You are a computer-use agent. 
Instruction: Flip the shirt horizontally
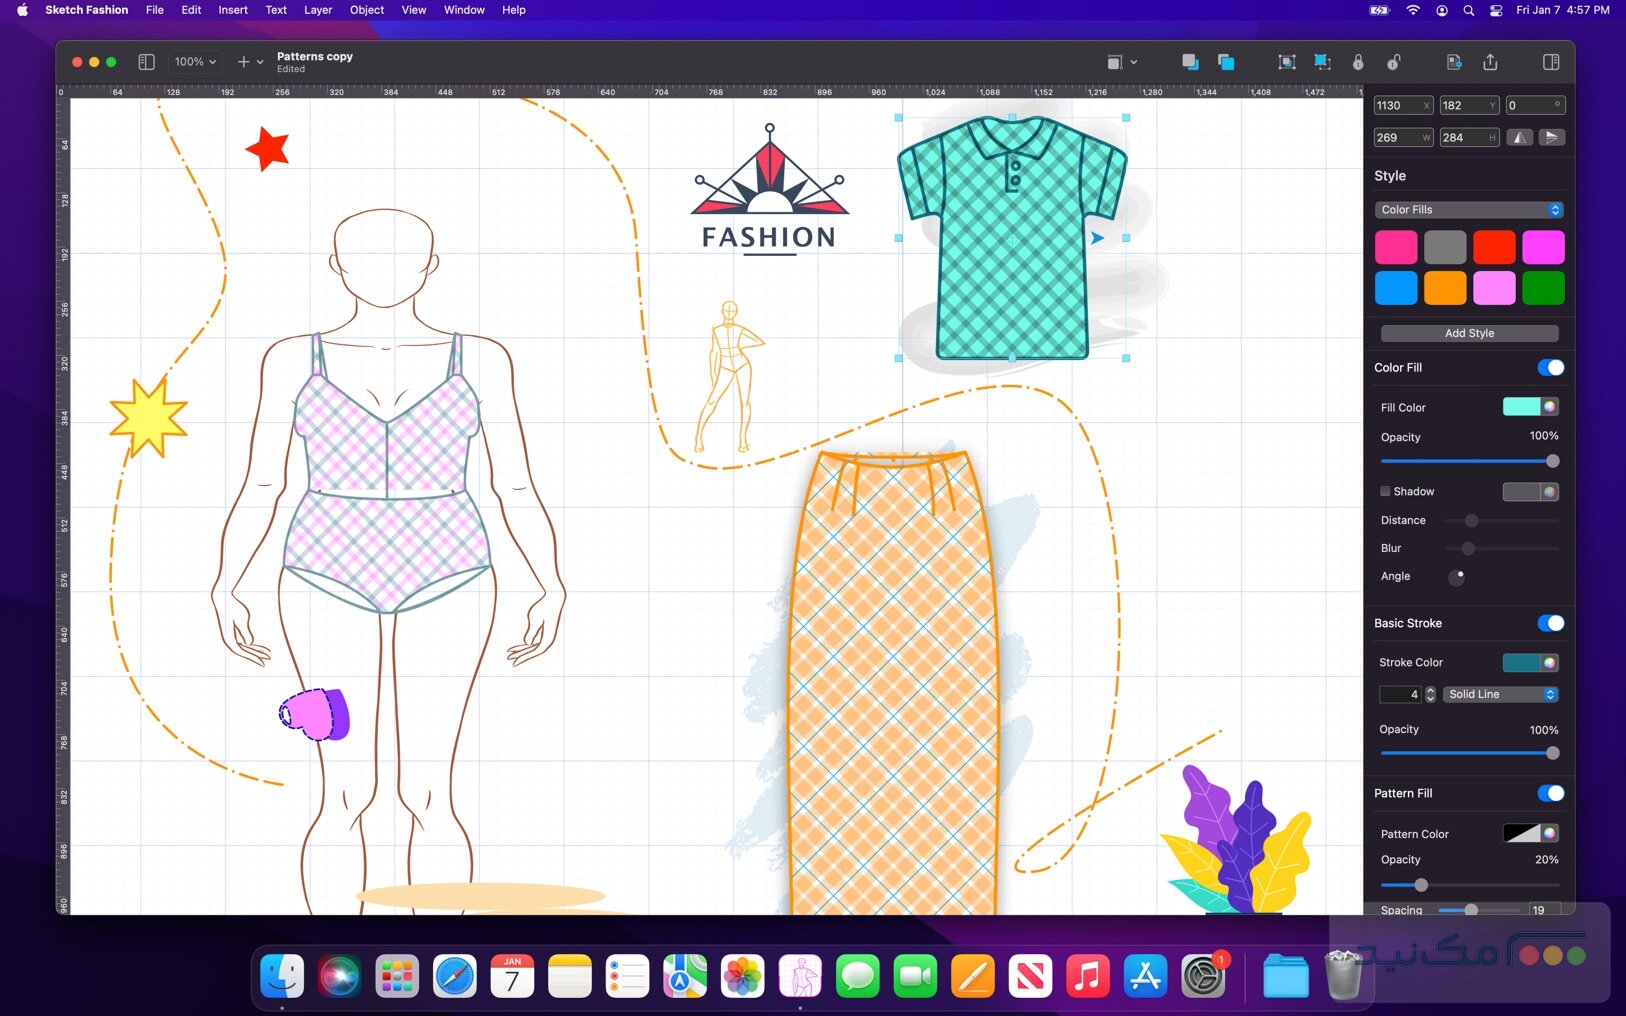pyautogui.click(x=1520, y=137)
